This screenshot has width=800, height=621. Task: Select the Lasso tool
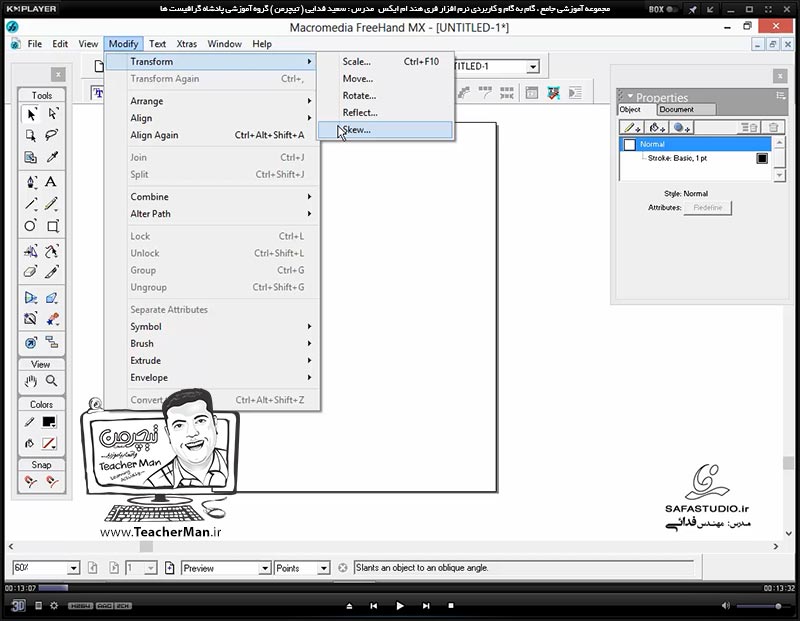coord(53,135)
